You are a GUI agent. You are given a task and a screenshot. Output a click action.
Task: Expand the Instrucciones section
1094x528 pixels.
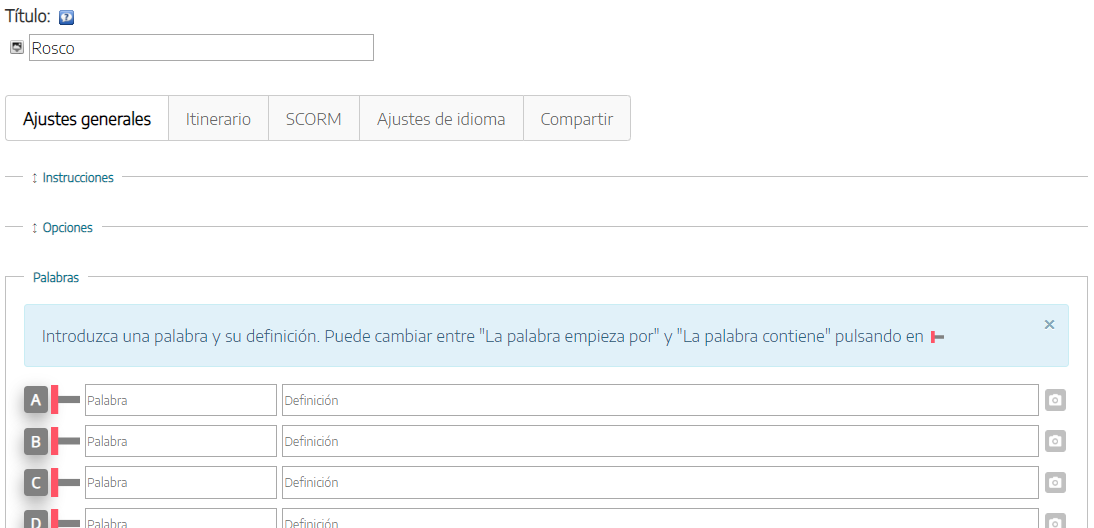(x=77, y=177)
